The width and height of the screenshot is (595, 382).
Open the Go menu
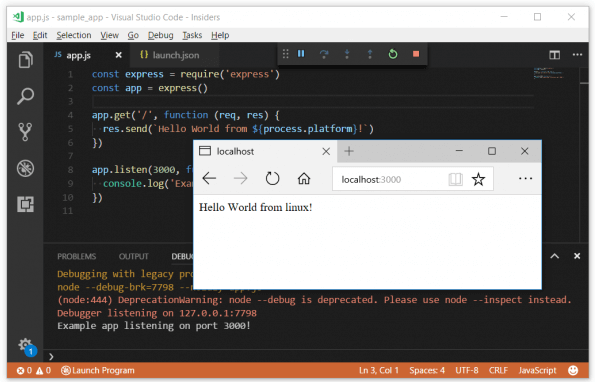pyautogui.click(x=133, y=35)
